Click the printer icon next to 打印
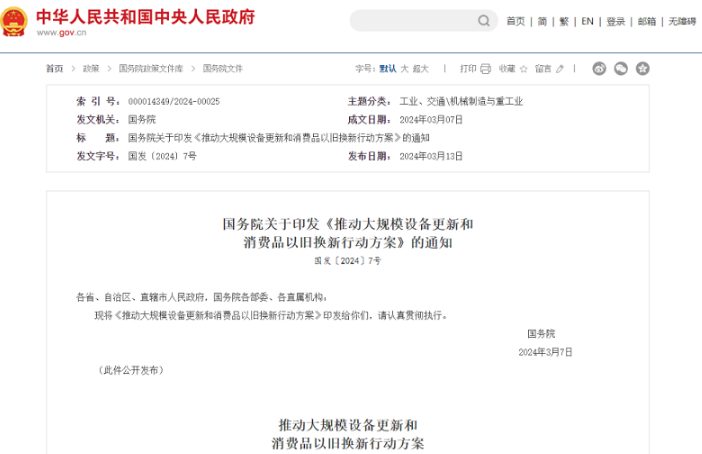The width and height of the screenshot is (702, 454). tap(485, 69)
